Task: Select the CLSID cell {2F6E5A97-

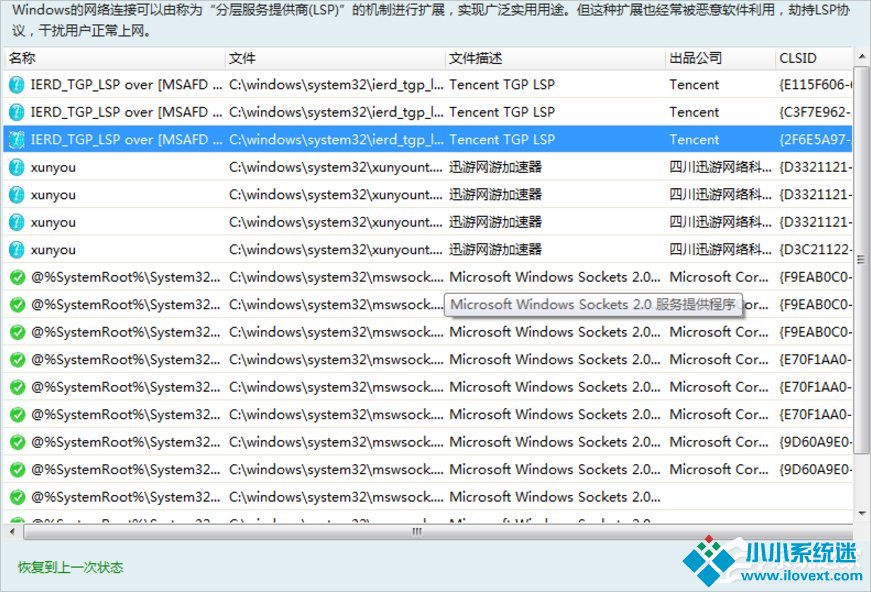Action: tap(815, 139)
